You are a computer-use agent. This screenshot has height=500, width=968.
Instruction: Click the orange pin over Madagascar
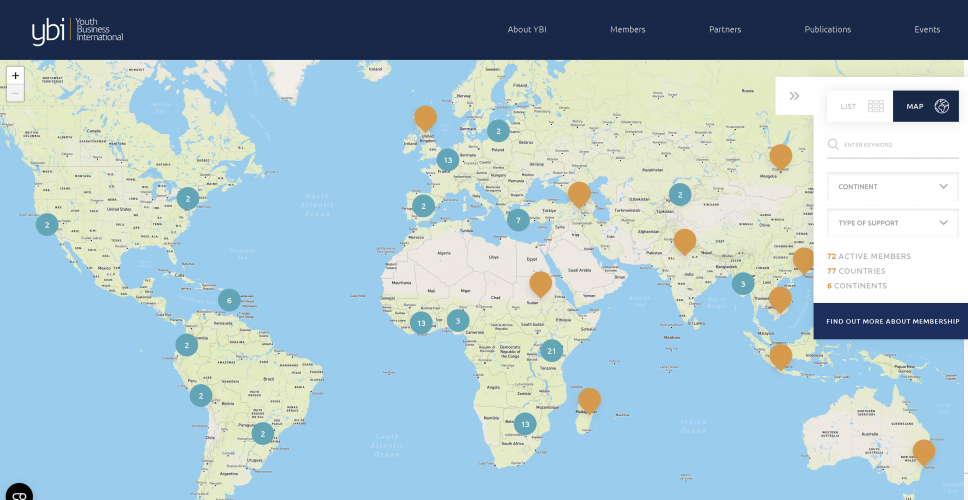pos(589,399)
